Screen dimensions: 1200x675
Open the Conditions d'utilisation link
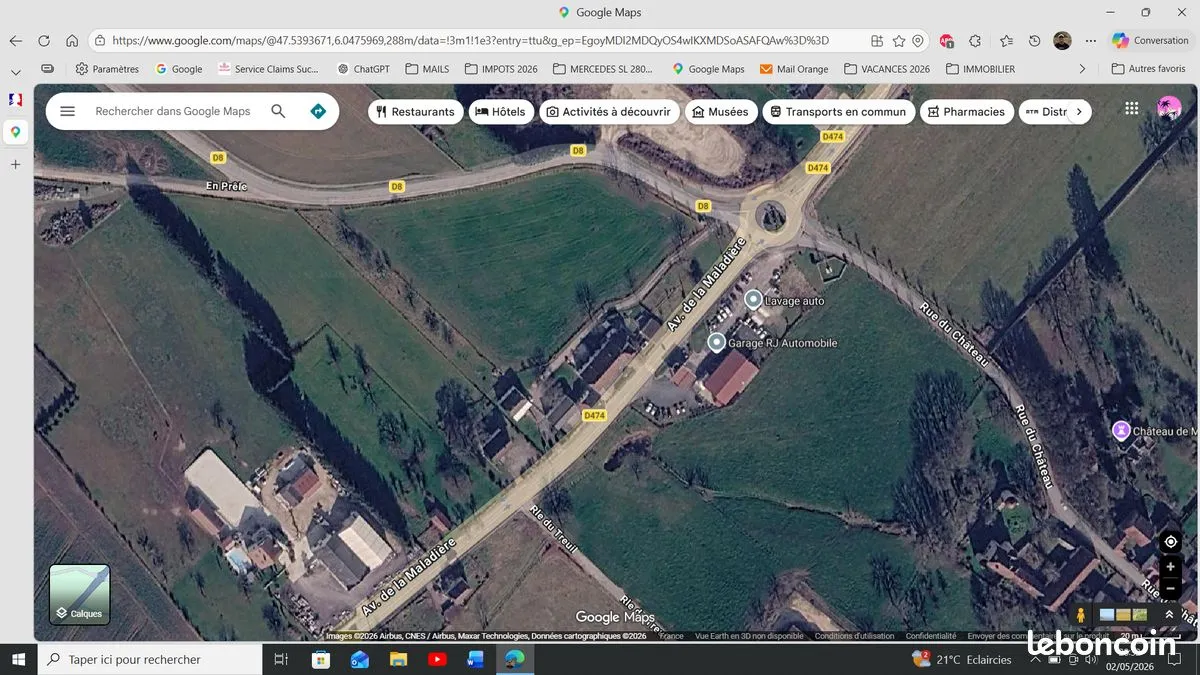click(x=854, y=636)
